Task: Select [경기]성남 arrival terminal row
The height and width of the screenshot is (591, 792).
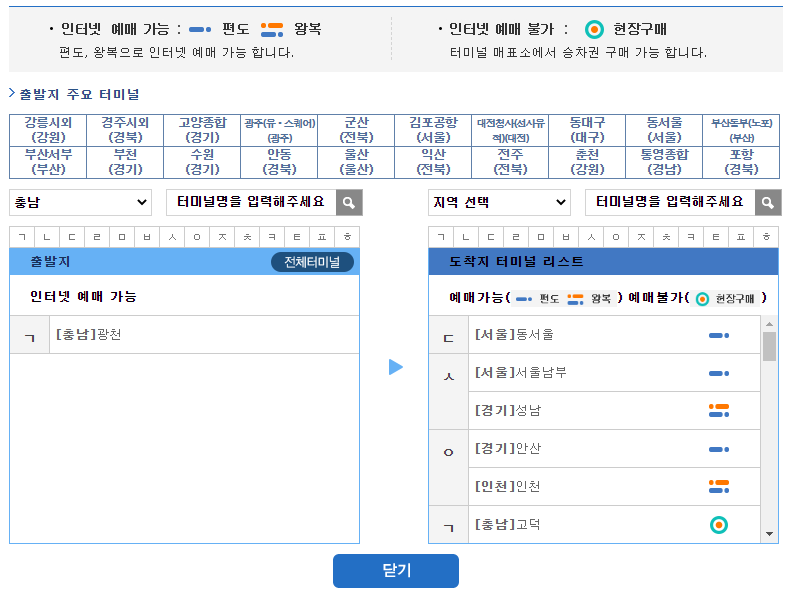Action: coord(614,411)
